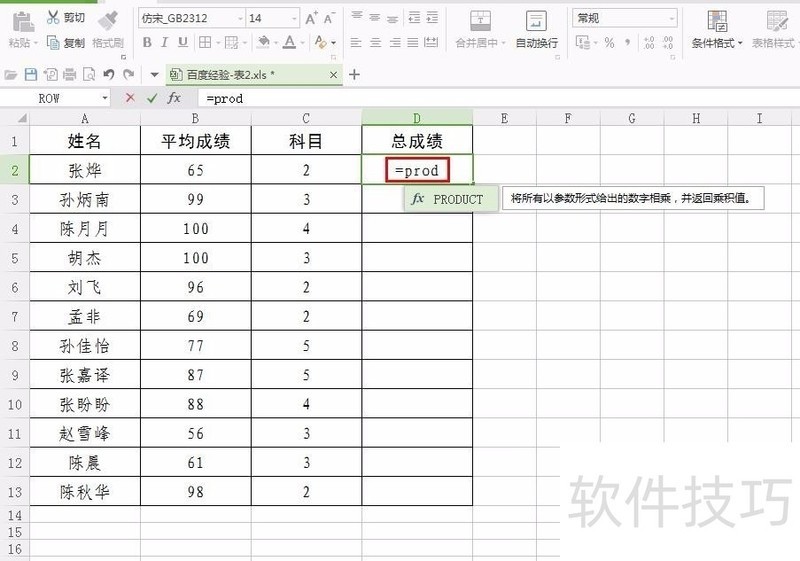
Task: Open Conditional Formatting (条件格式) button
Action: (x=717, y=30)
